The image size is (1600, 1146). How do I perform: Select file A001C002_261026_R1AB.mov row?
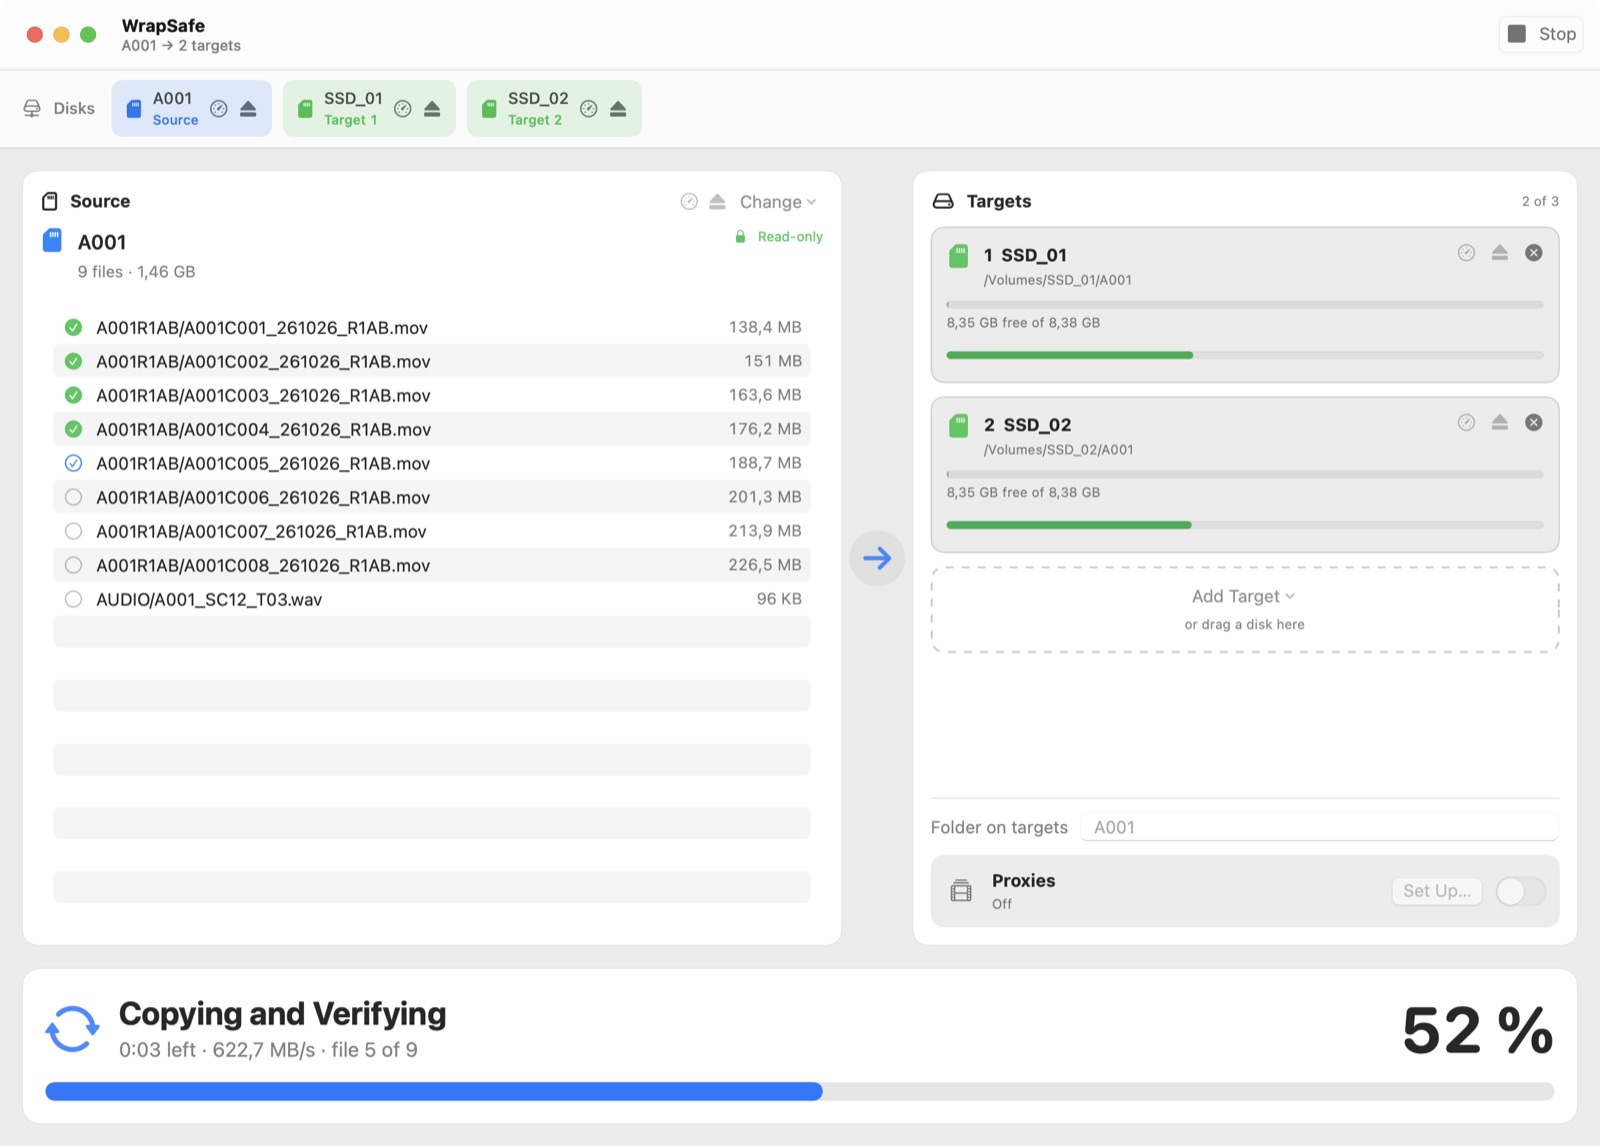[x=432, y=361]
